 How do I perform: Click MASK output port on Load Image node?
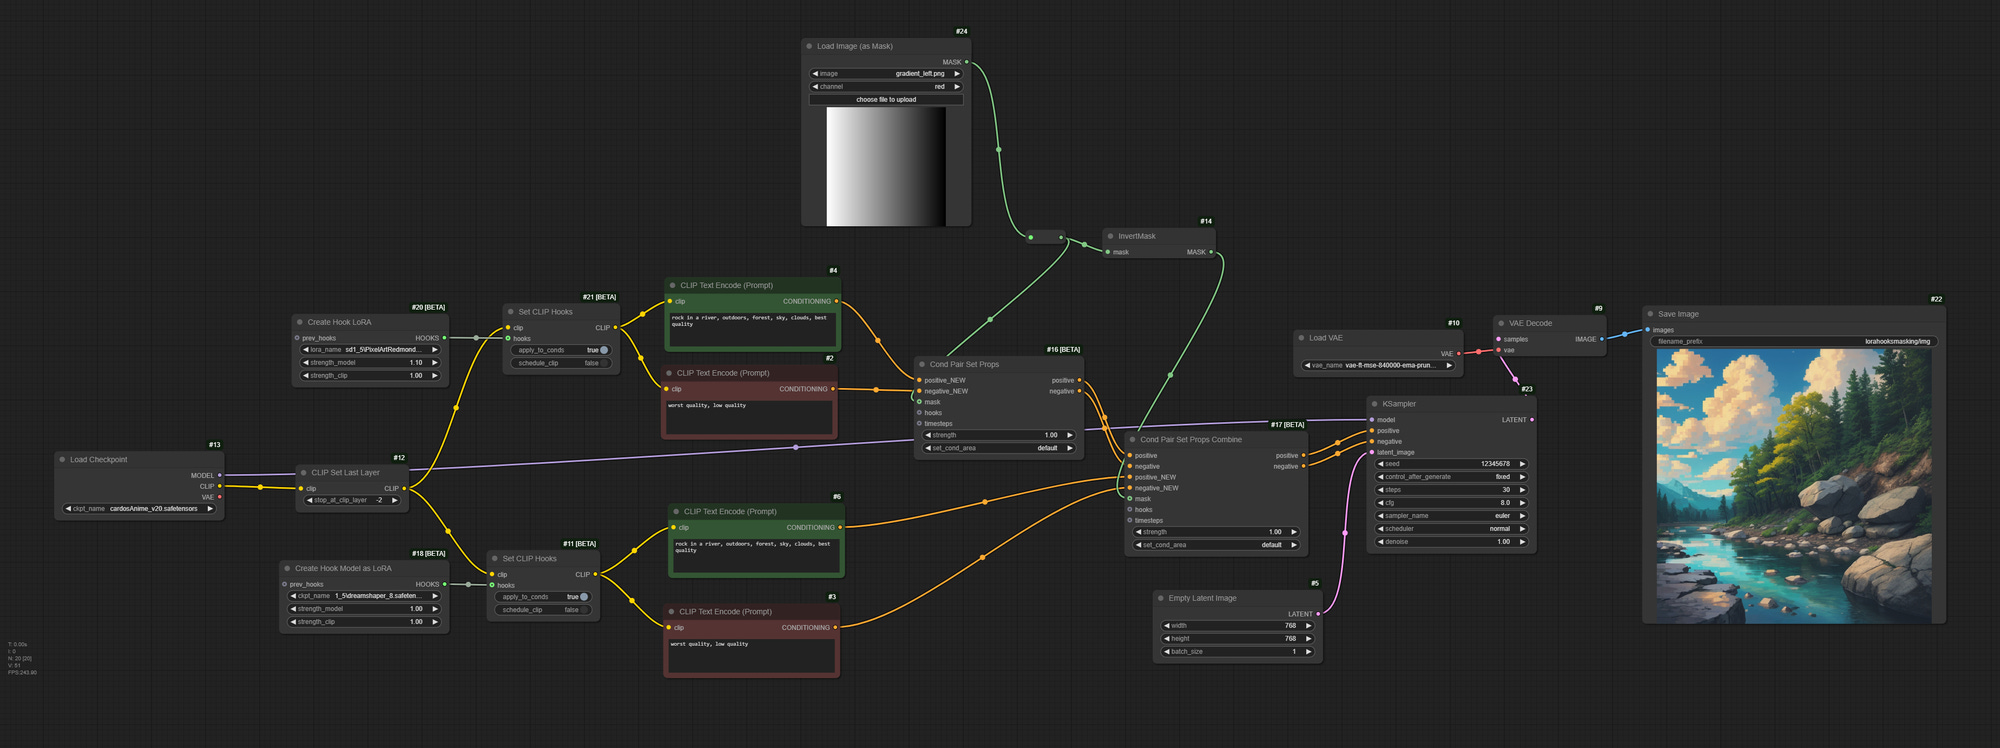coord(966,62)
